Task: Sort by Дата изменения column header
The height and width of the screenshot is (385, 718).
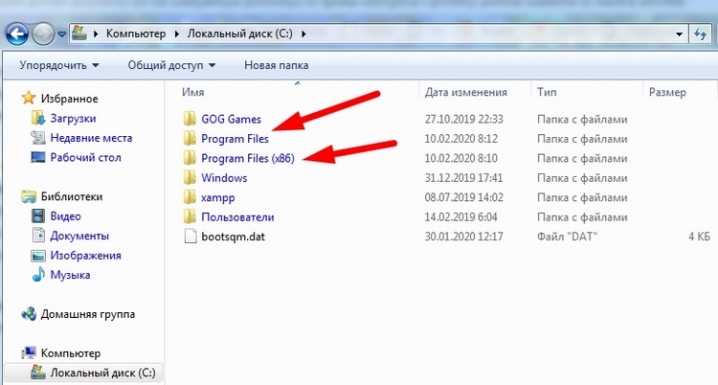Action: (x=466, y=92)
